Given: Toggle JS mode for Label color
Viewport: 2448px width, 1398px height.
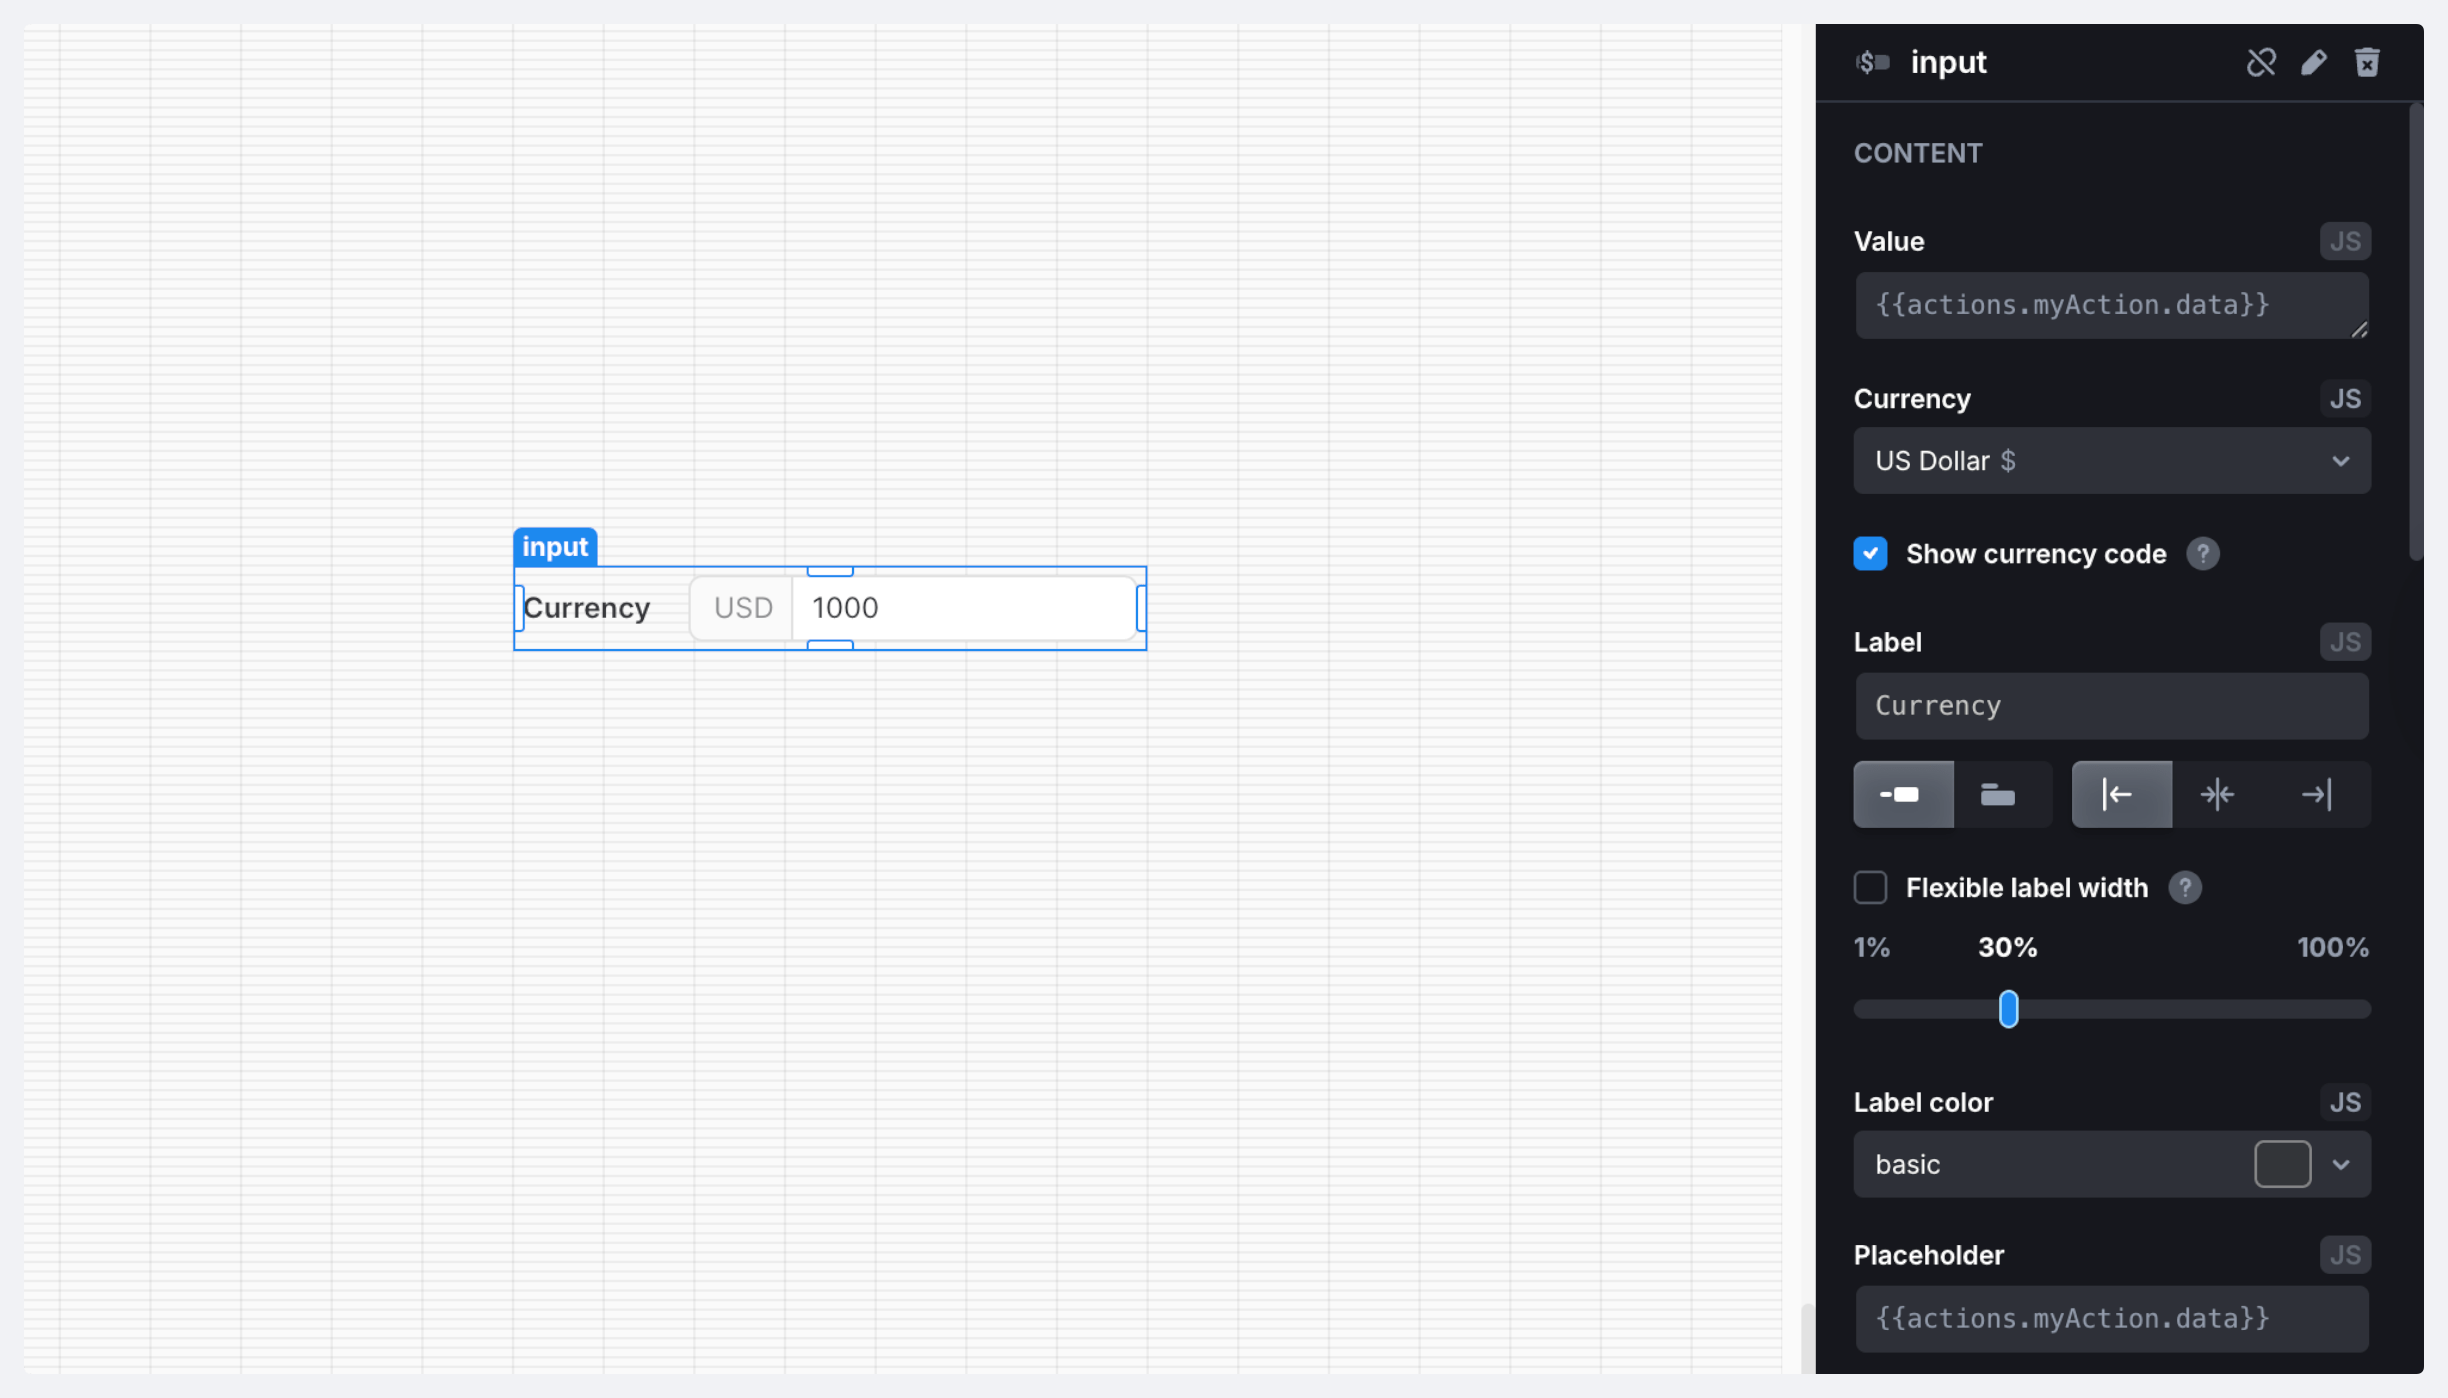Looking at the screenshot, I should [2344, 1102].
